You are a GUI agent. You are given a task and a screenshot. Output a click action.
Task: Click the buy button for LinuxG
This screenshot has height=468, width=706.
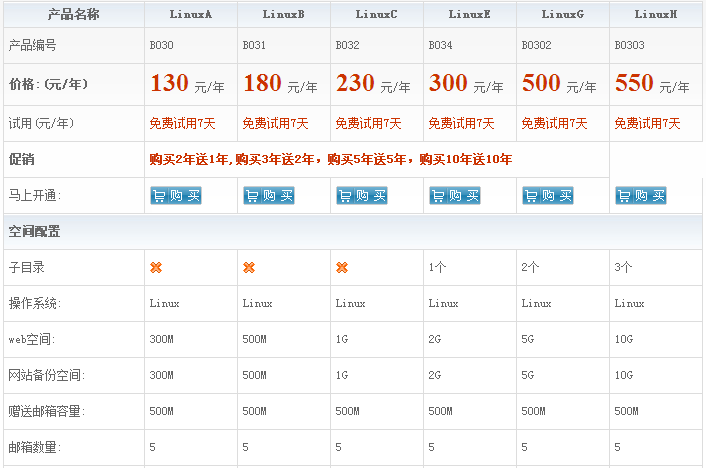coord(548,195)
